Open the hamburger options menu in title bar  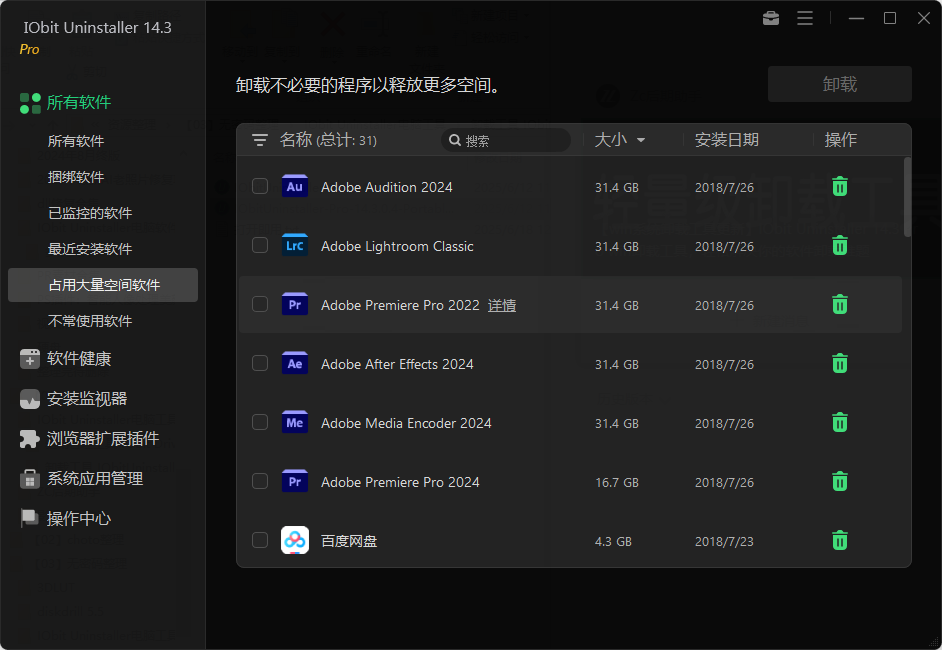pos(805,19)
